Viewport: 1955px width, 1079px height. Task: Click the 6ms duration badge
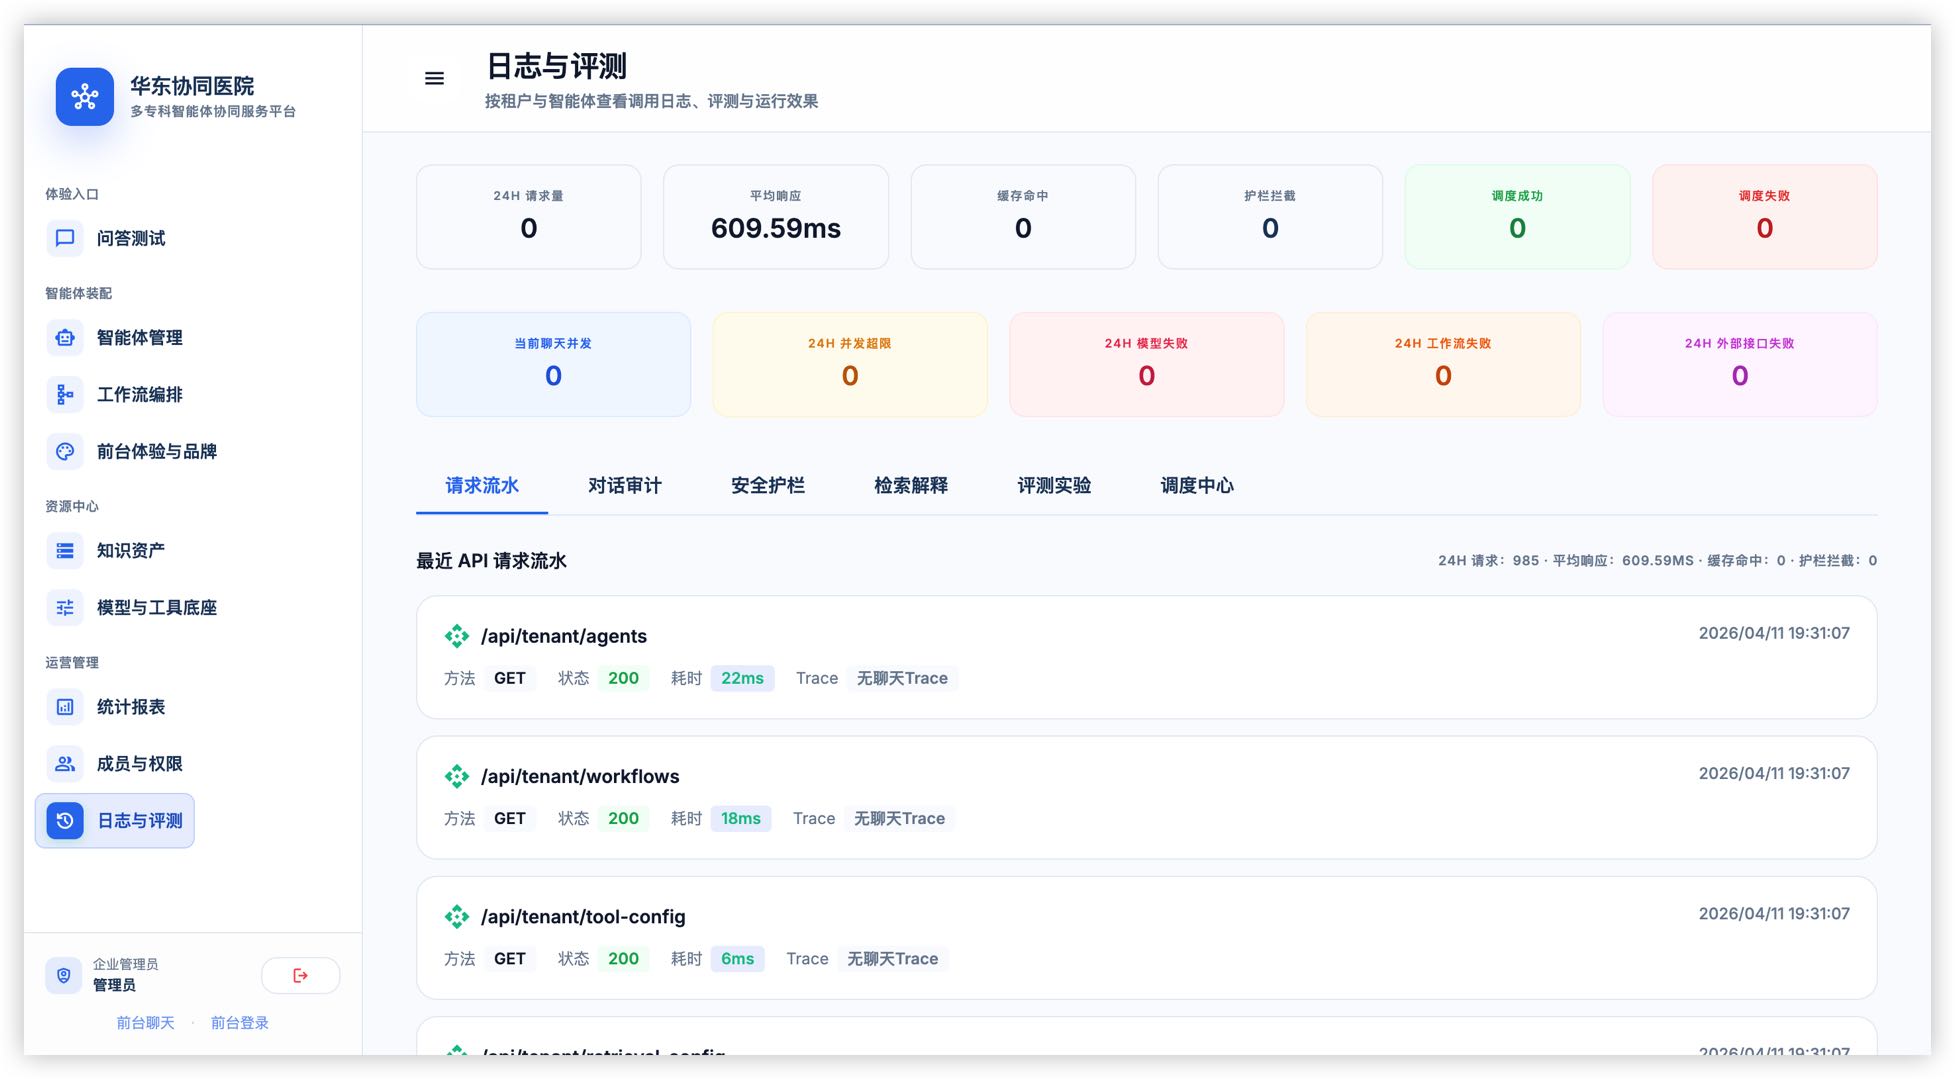point(738,958)
